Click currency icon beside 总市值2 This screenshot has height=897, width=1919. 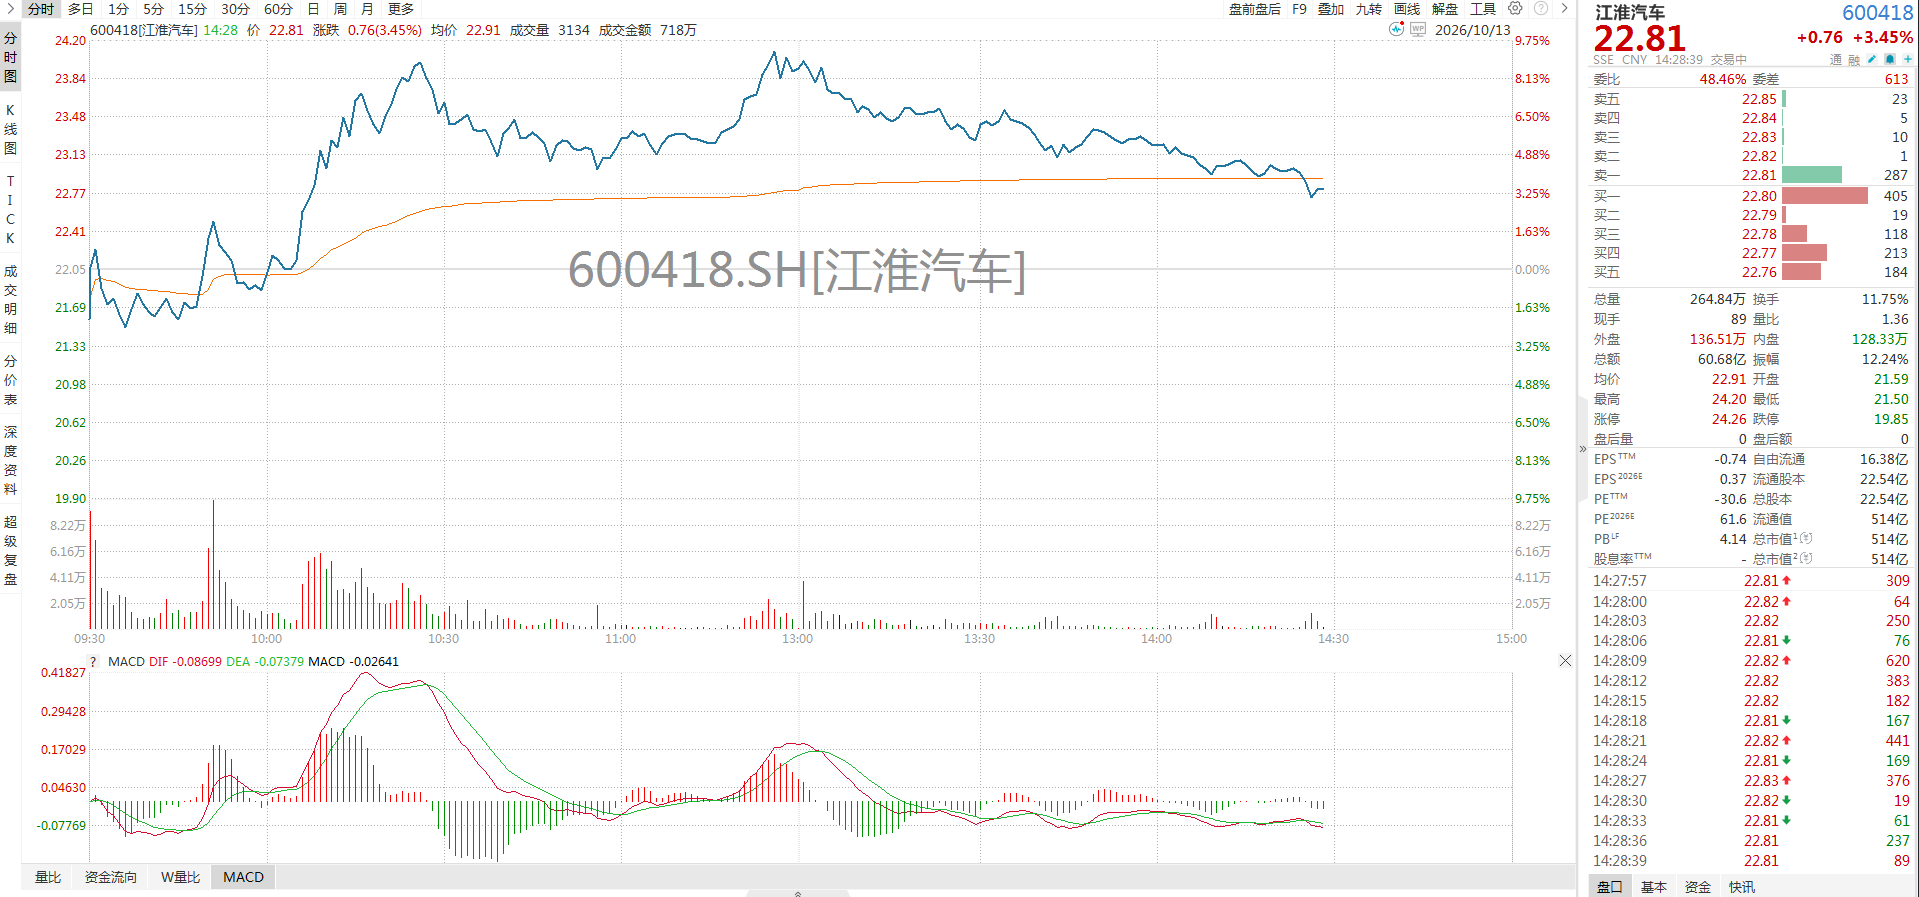pyautogui.click(x=1807, y=559)
